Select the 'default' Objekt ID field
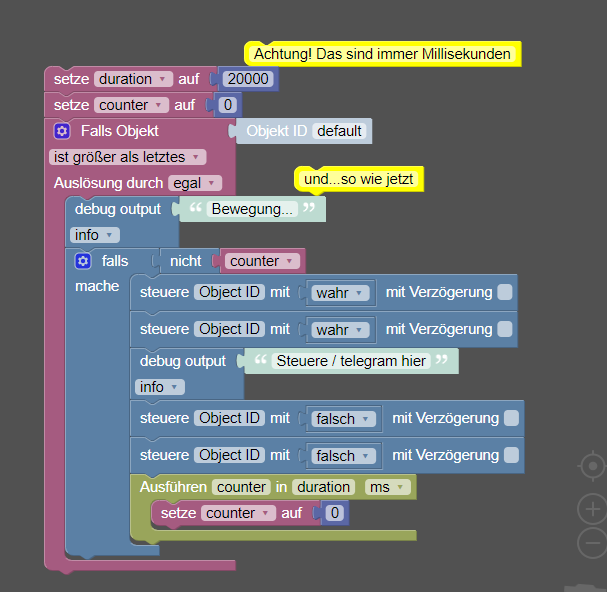This screenshot has height=592, width=607. (339, 131)
